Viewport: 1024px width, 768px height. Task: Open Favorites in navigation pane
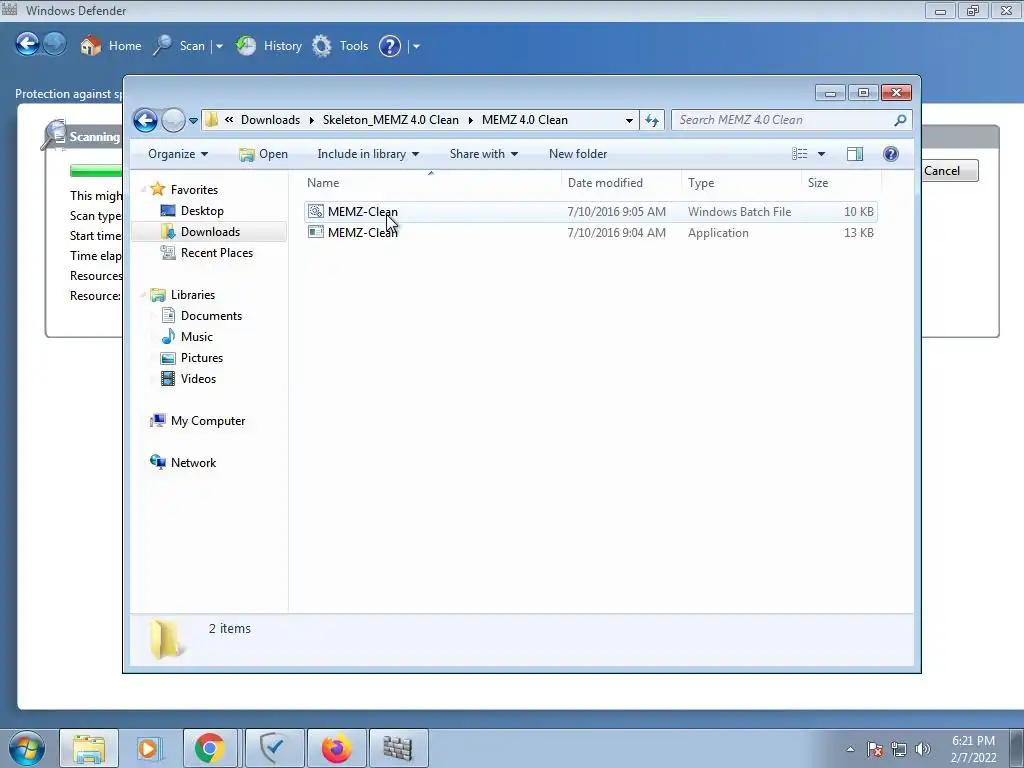click(x=194, y=189)
